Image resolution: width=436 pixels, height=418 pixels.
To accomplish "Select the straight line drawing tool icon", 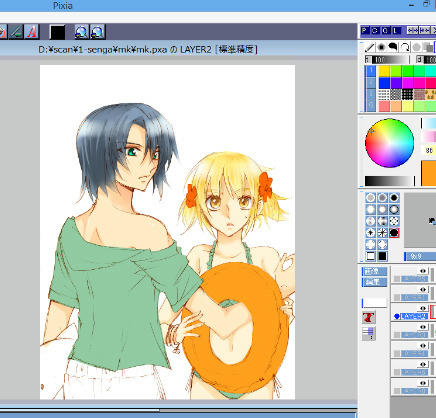I will (x=16, y=32).
